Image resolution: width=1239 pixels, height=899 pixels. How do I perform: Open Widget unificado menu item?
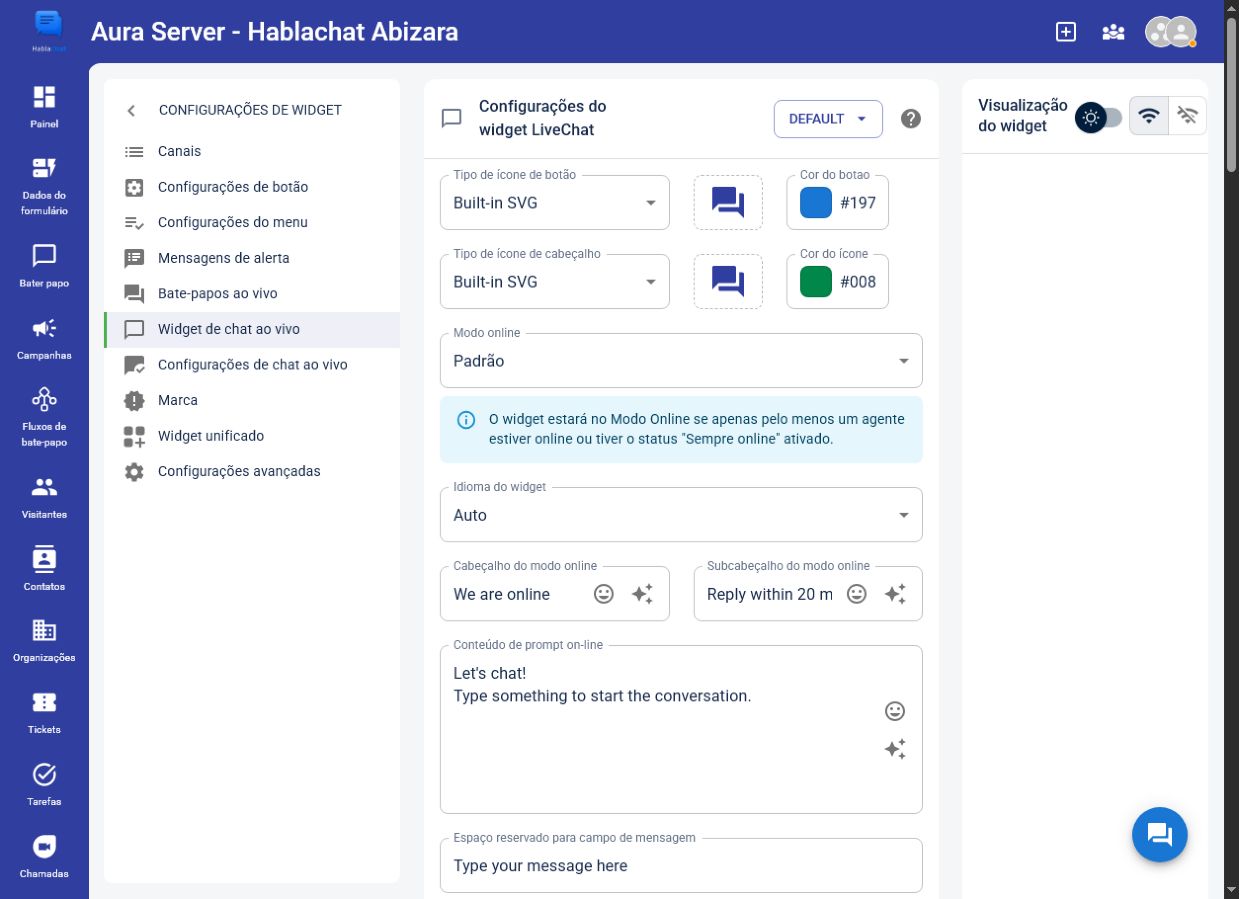pyautogui.click(x=252, y=436)
